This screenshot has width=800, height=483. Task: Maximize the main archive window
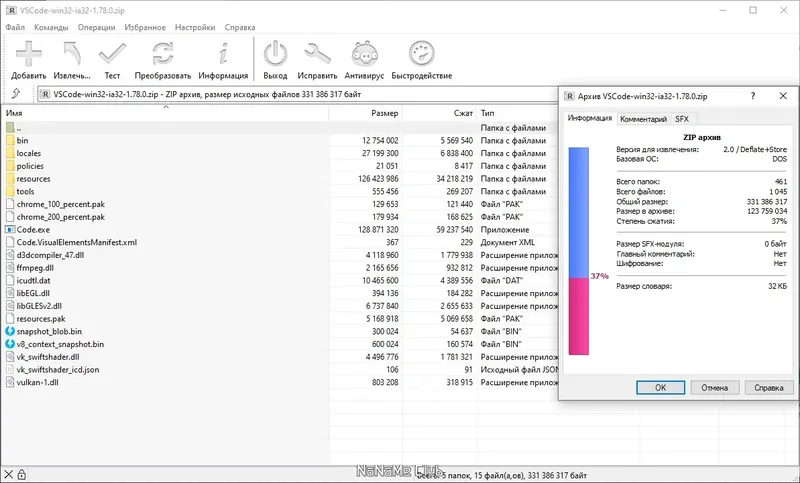(753, 10)
